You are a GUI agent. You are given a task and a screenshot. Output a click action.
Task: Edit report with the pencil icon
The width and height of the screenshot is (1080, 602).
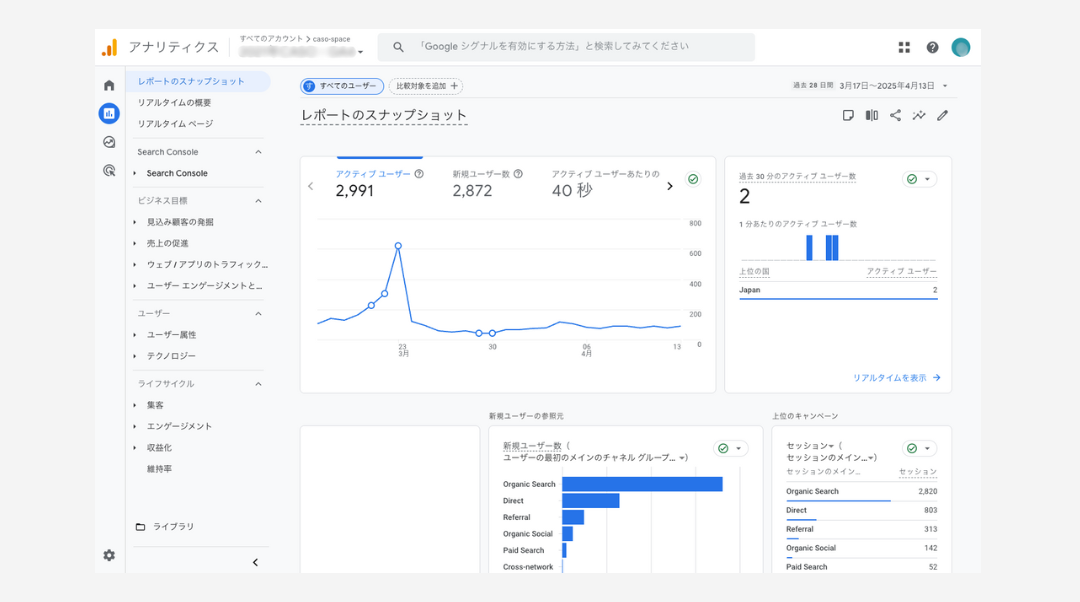pyautogui.click(x=942, y=115)
